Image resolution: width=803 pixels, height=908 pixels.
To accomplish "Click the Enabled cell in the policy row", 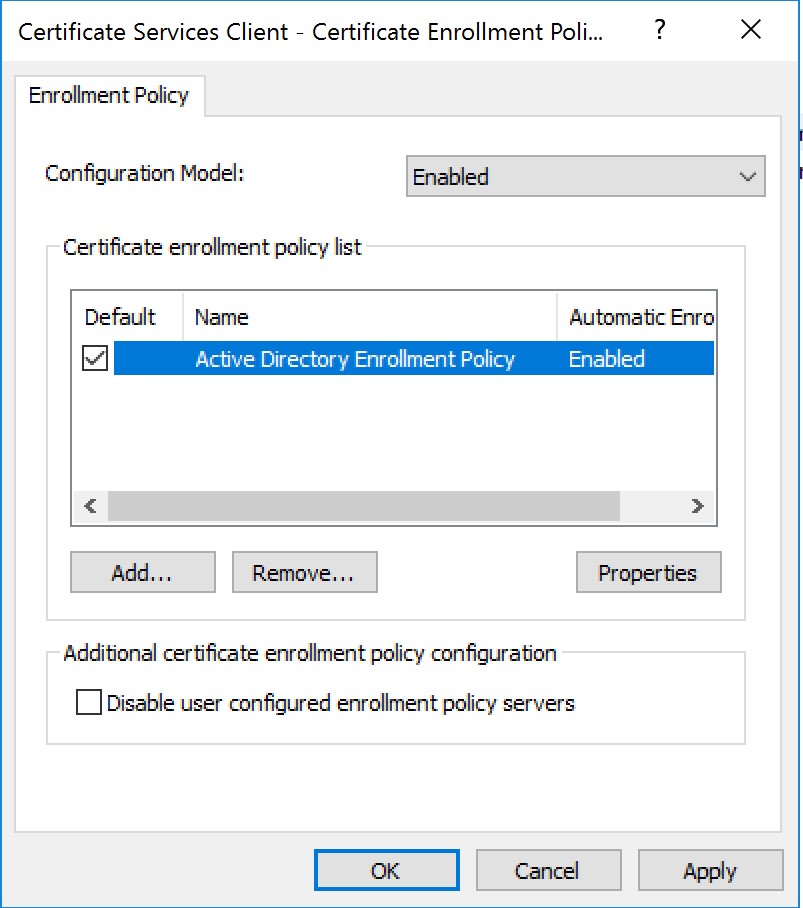I will point(607,359).
